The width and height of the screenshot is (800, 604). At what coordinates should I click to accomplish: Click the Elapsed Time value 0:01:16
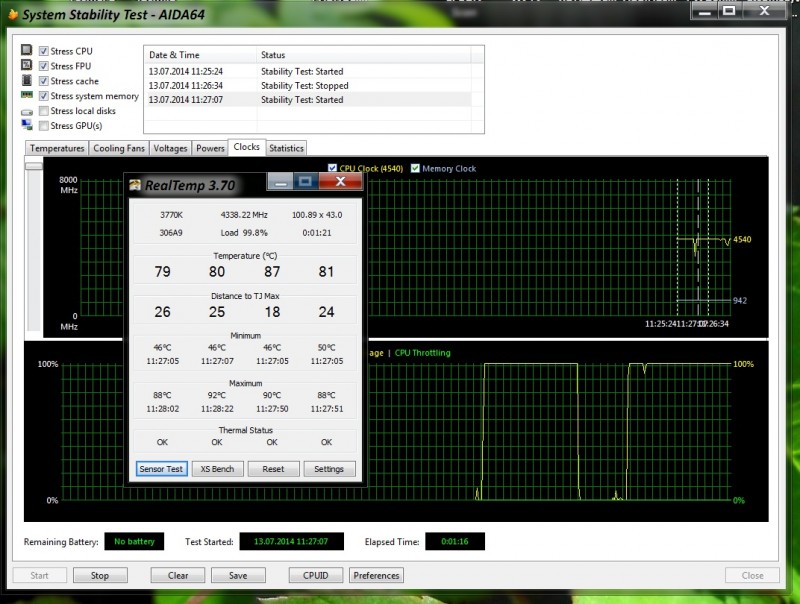[x=455, y=541]
